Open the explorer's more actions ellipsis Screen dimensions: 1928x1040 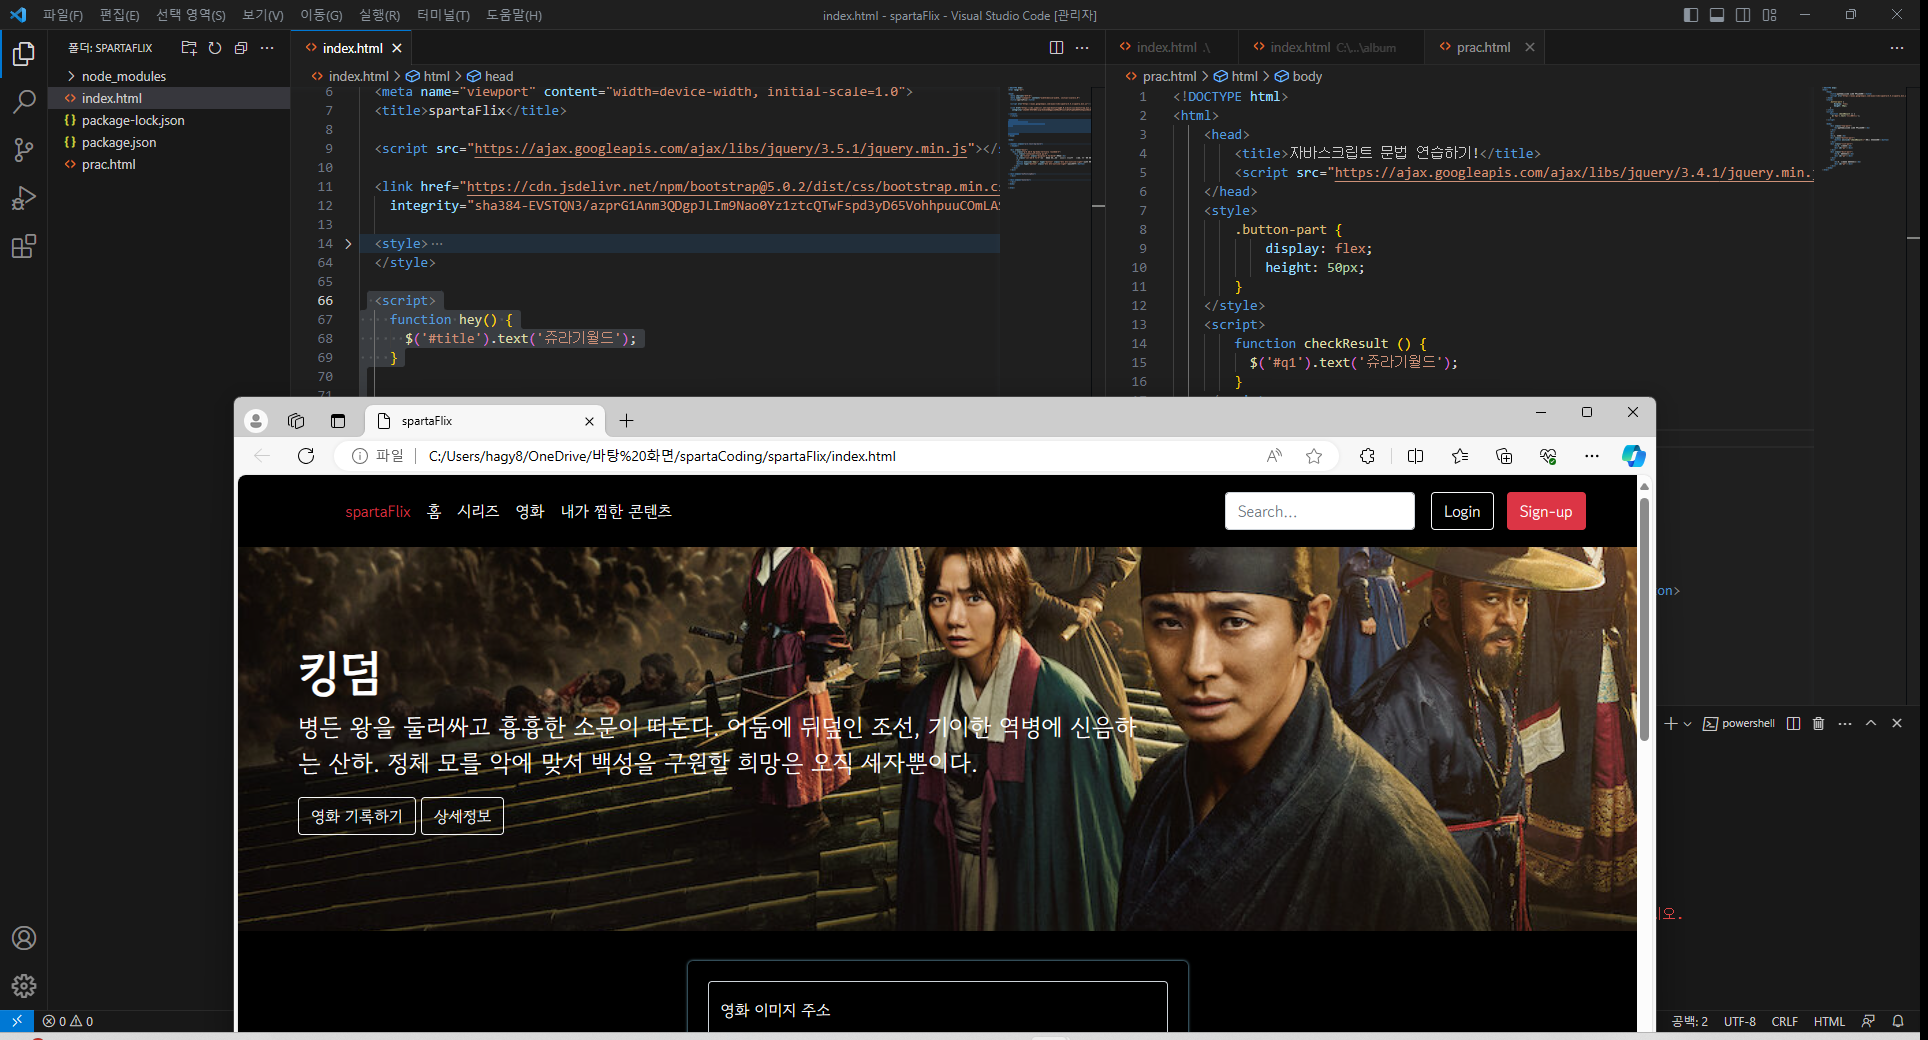pos(267,48)
